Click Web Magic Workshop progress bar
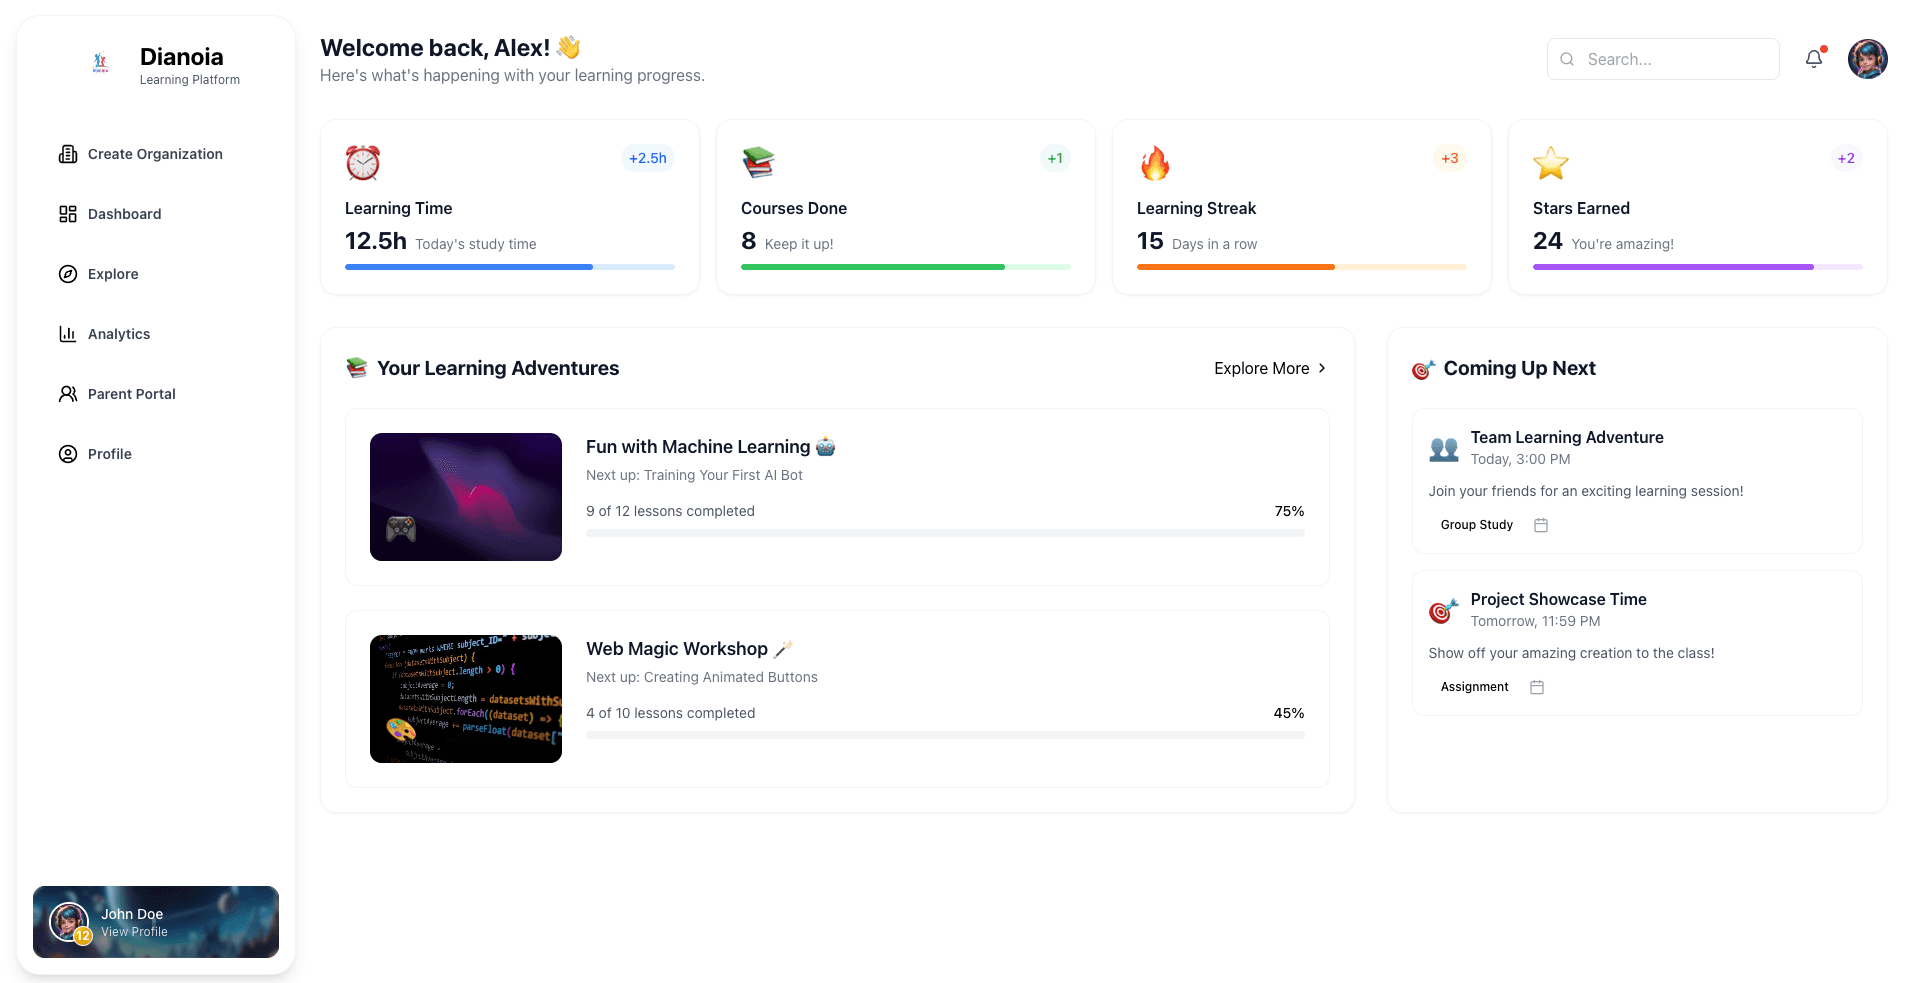Image resolution: width=1920 pixels, height=983 pixels. [x=945, y=735]
